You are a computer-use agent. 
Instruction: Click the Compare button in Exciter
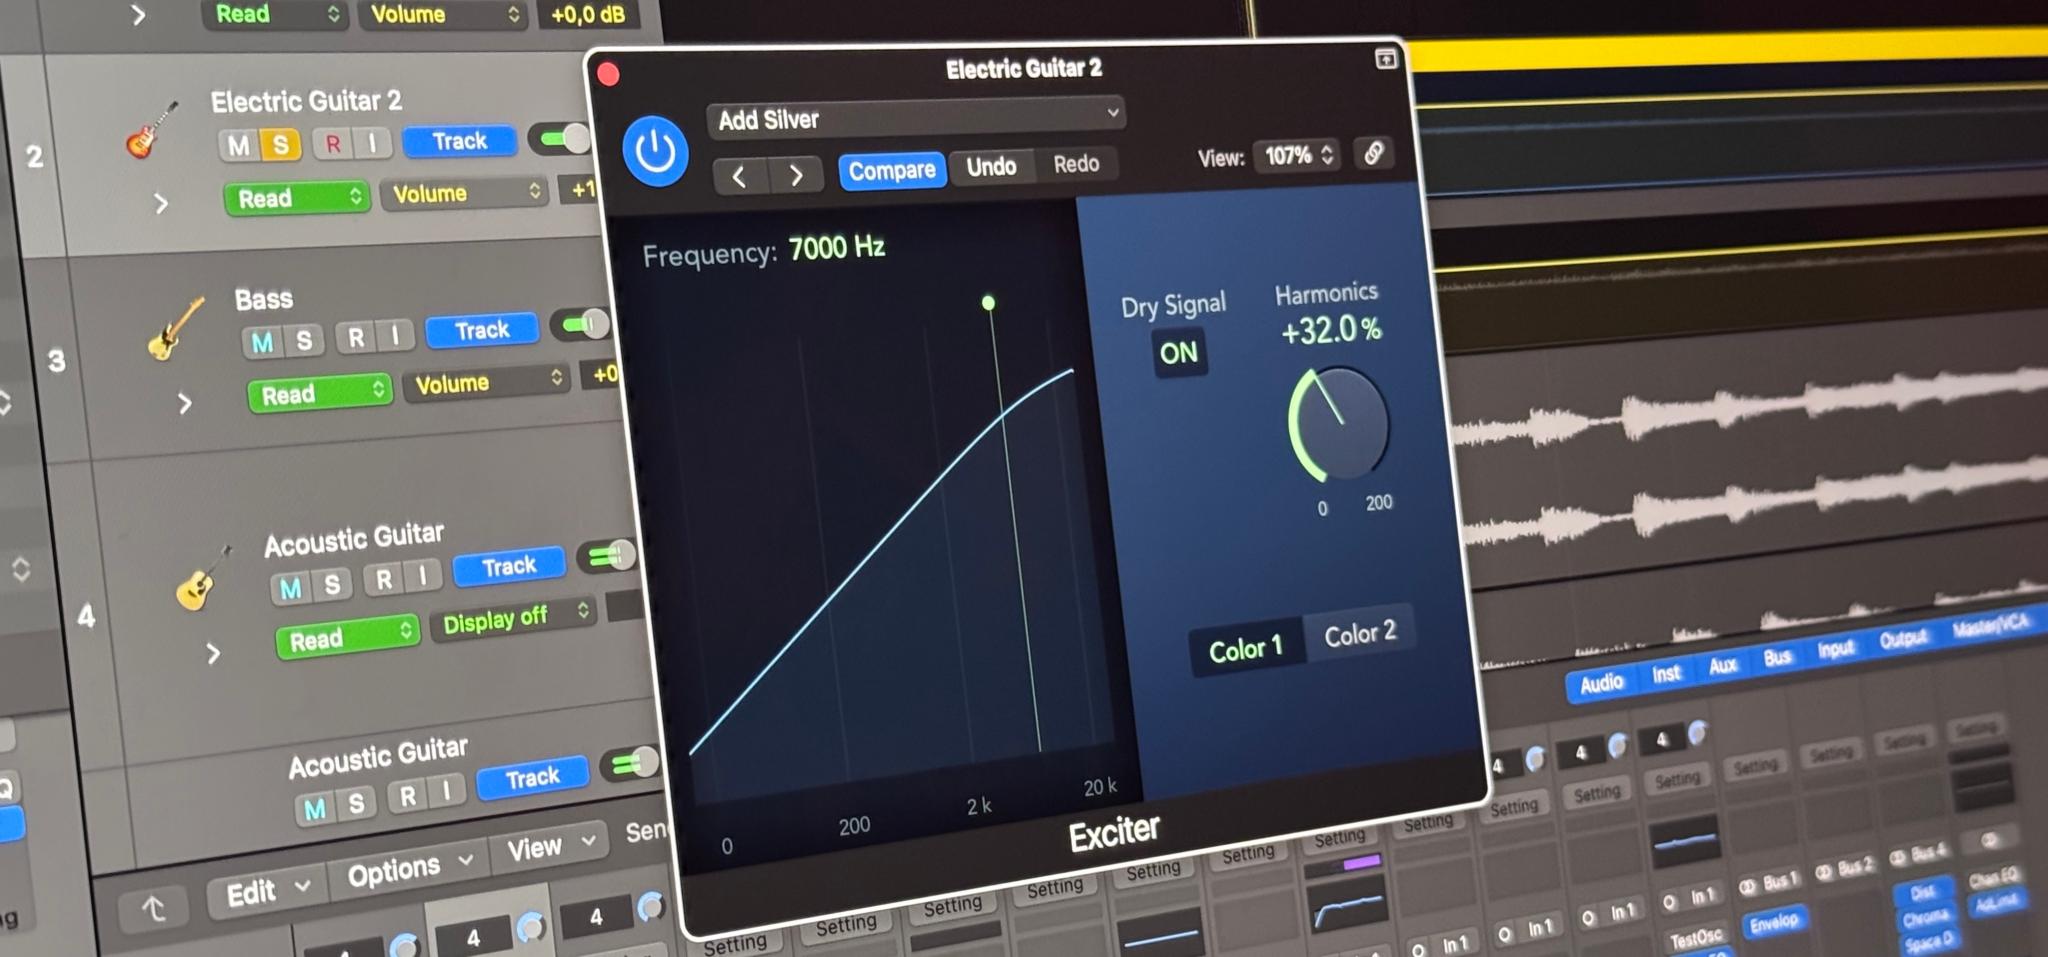[x=892, y=170]
